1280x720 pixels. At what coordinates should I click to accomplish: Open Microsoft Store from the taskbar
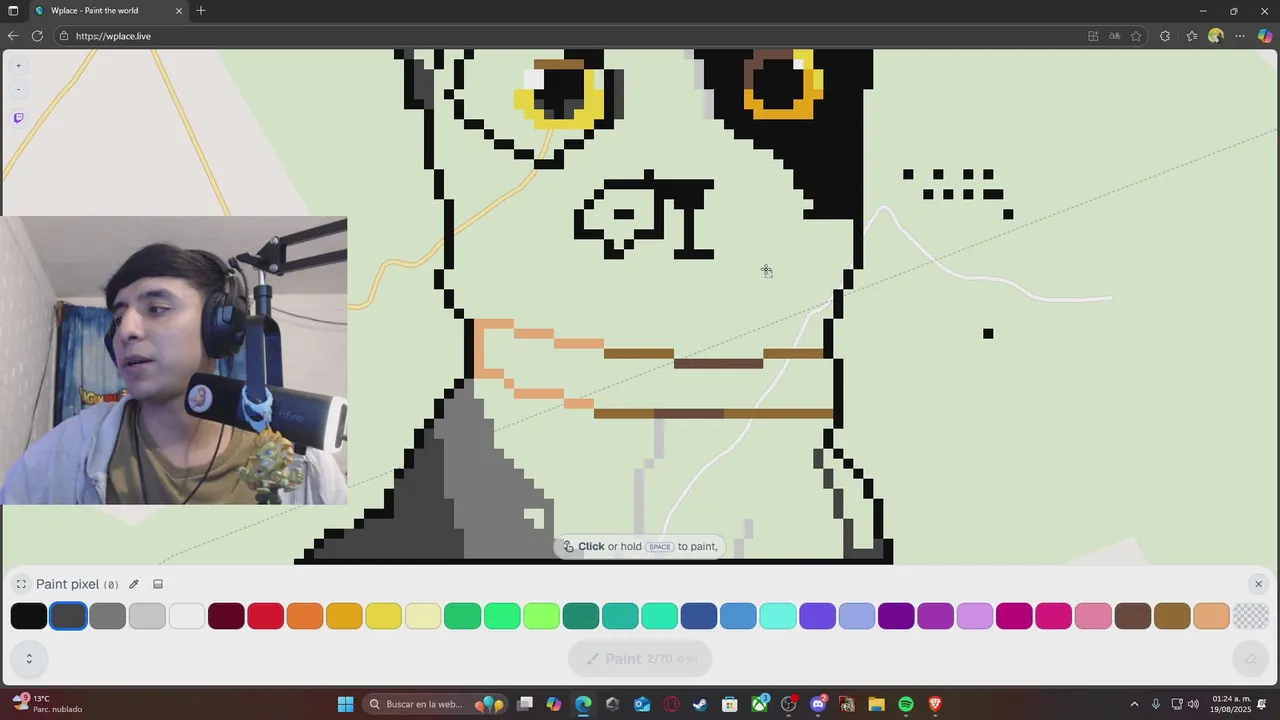coord(730,704)
